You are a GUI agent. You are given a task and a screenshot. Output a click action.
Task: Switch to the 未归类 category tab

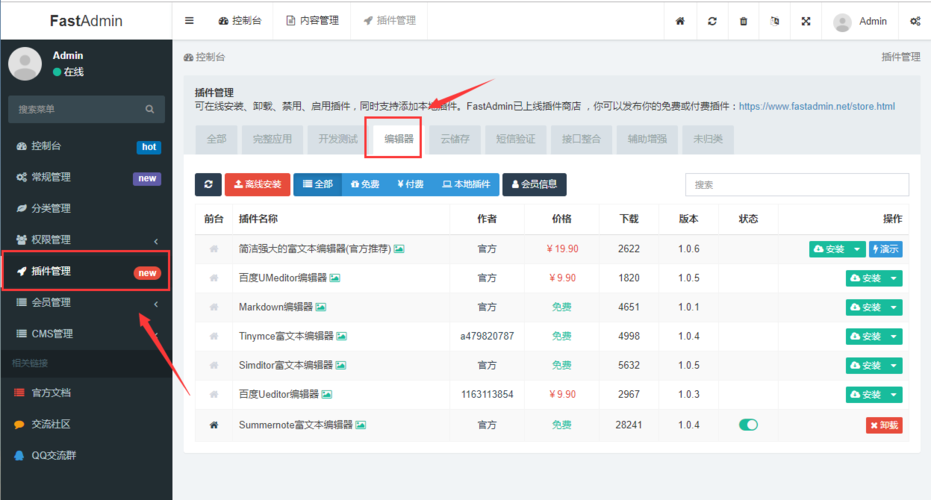point(708,139)
